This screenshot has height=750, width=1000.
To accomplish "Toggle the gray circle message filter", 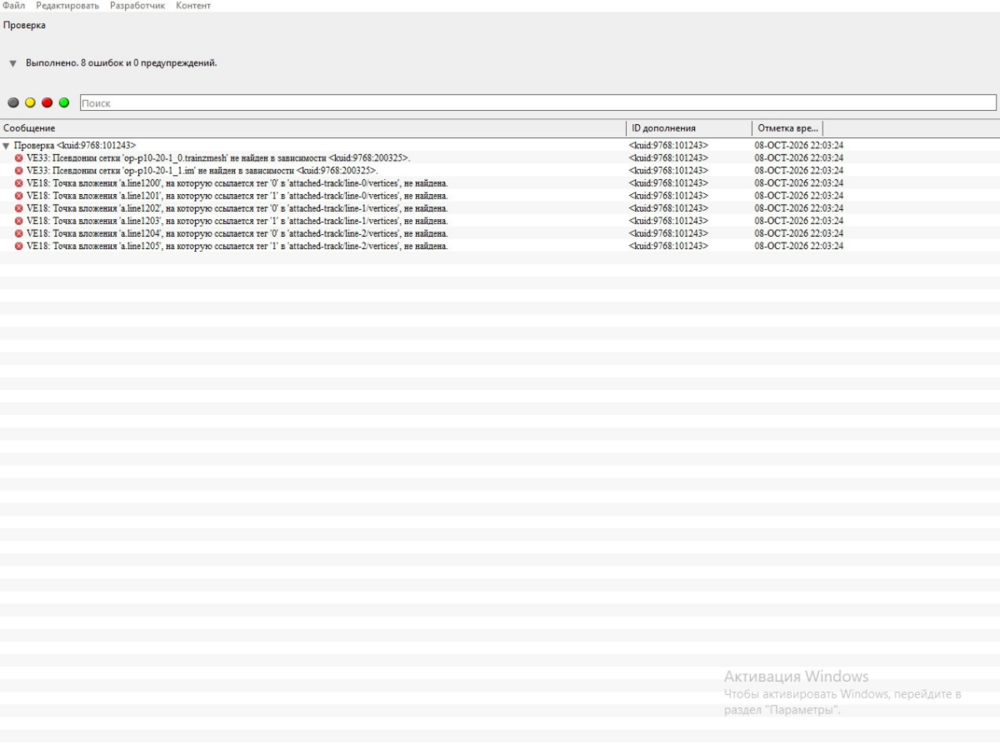I will [13, 103].
